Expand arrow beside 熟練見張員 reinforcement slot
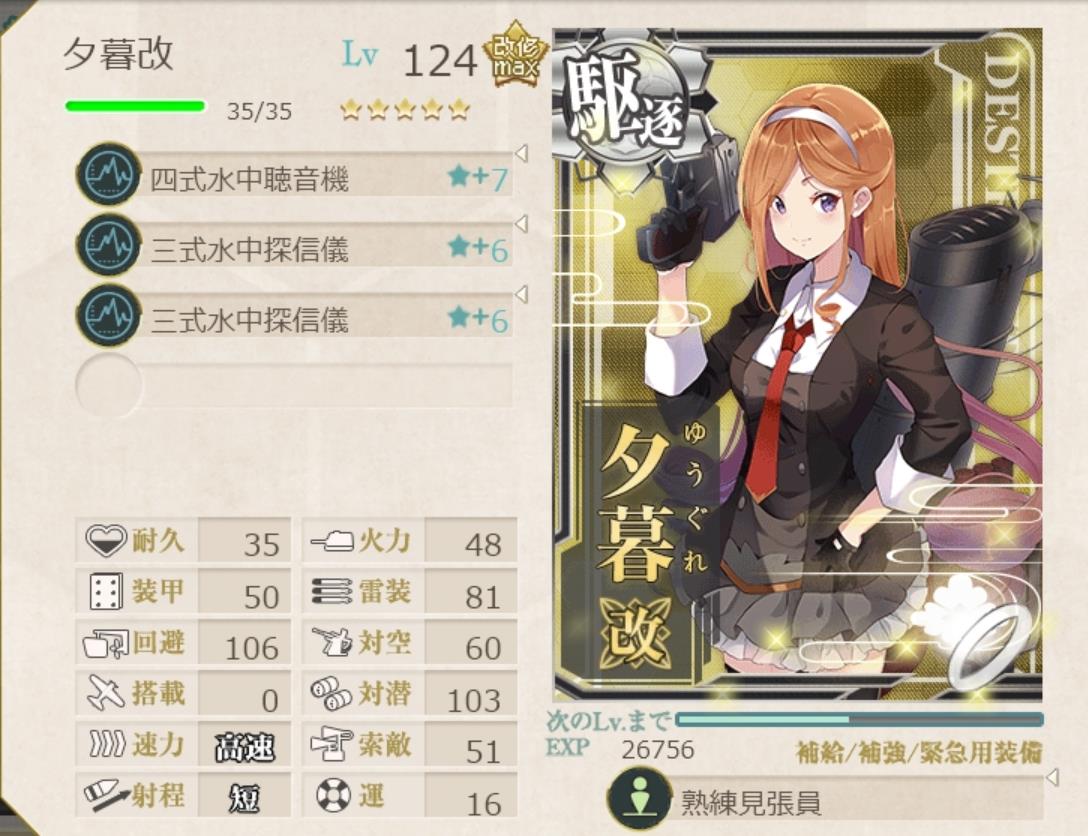Viewport: 1088px width, 836px height. click(x=1052, y=776)
